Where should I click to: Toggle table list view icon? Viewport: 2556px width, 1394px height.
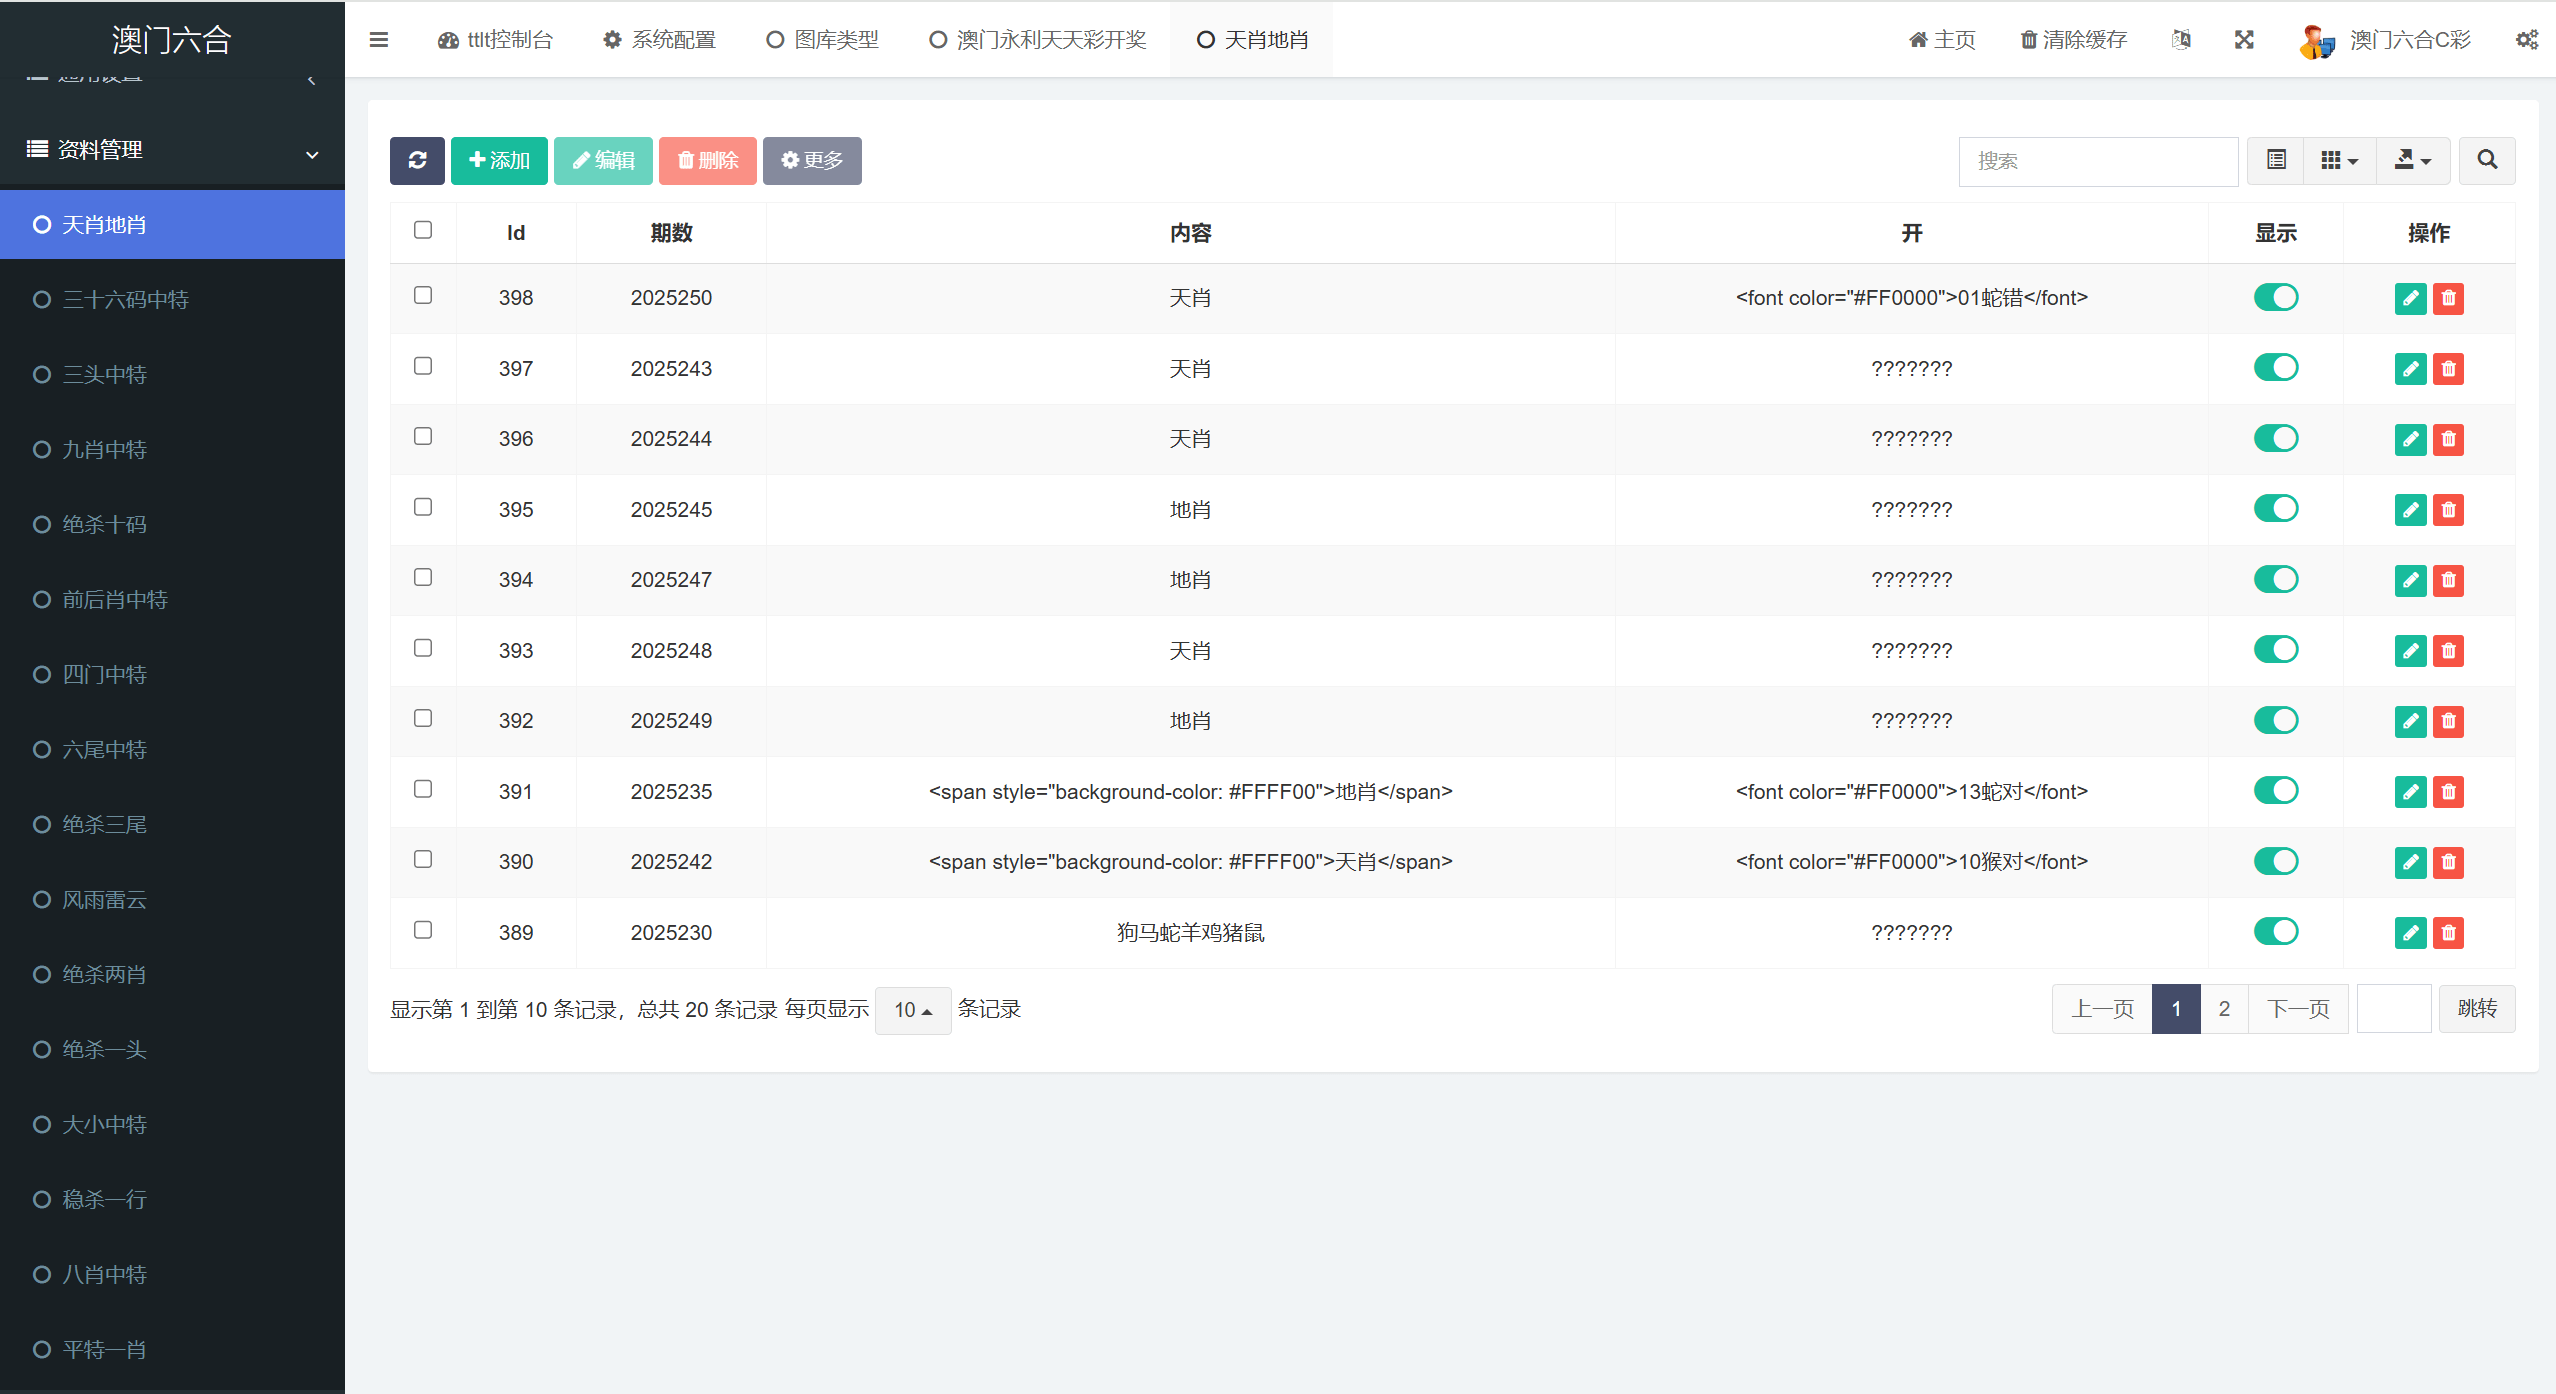click(x=2276, y=160)
